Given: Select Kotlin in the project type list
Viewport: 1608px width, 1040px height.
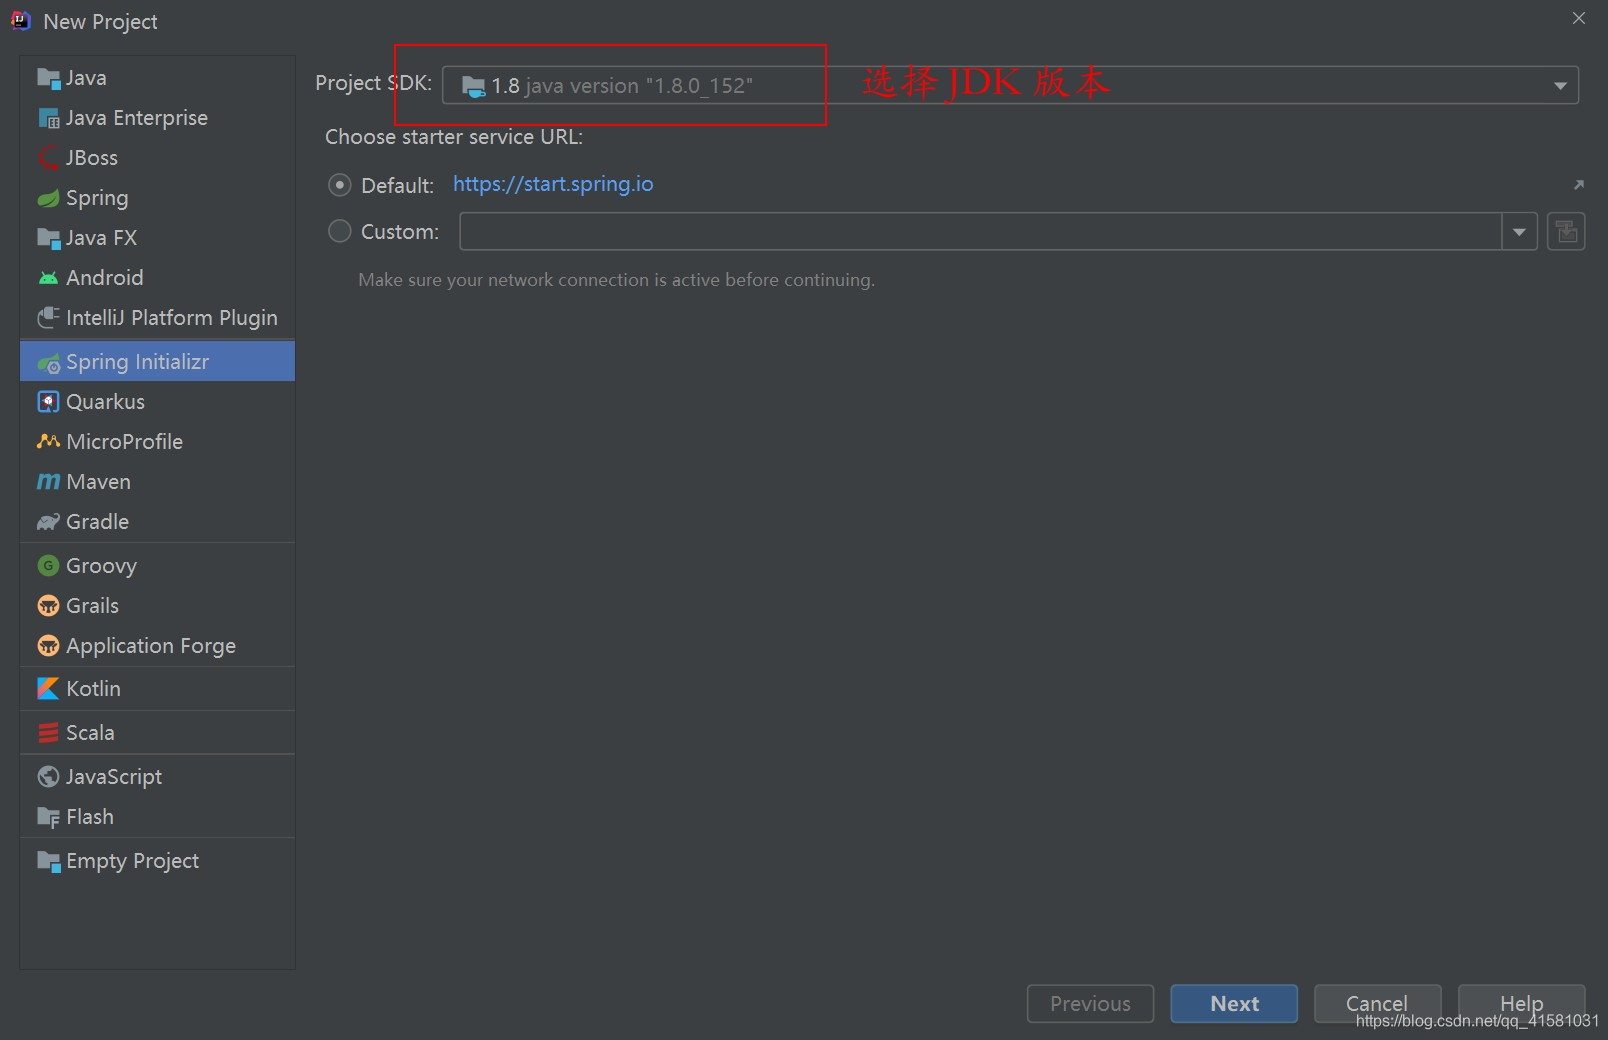Looking at the screenshot, I should 157,689.
